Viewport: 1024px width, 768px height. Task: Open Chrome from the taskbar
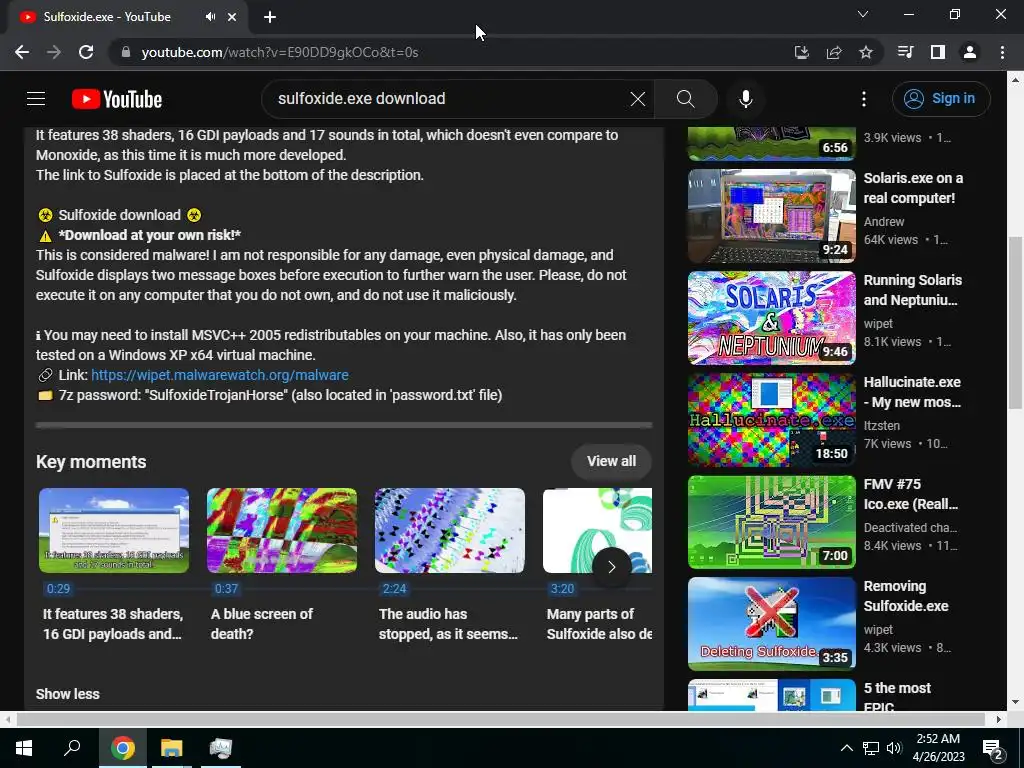pyautogui.click(x=122, y=748)
